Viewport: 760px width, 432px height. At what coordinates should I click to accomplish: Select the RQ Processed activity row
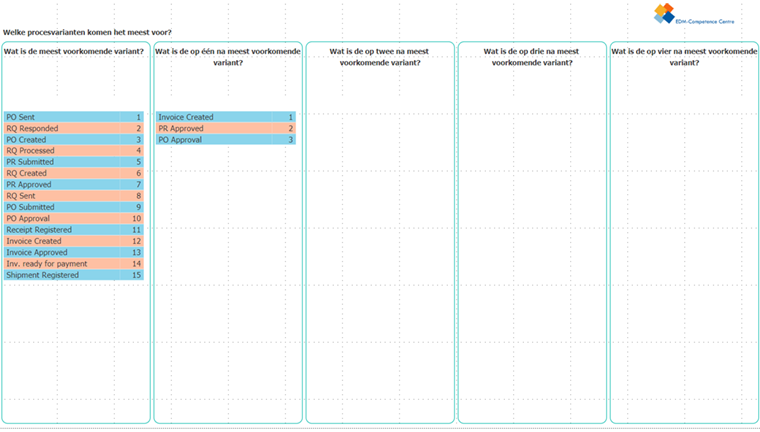(73, 151)
